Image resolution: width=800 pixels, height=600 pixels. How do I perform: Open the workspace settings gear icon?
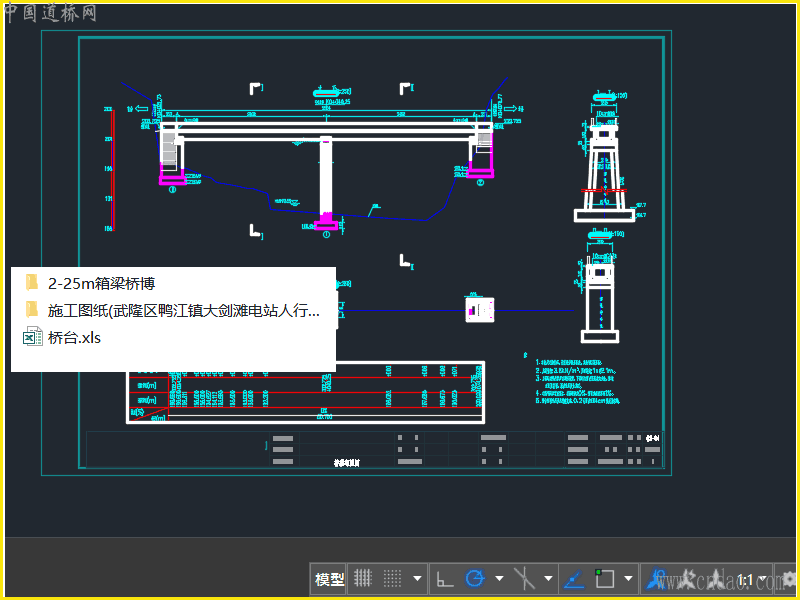789,579
